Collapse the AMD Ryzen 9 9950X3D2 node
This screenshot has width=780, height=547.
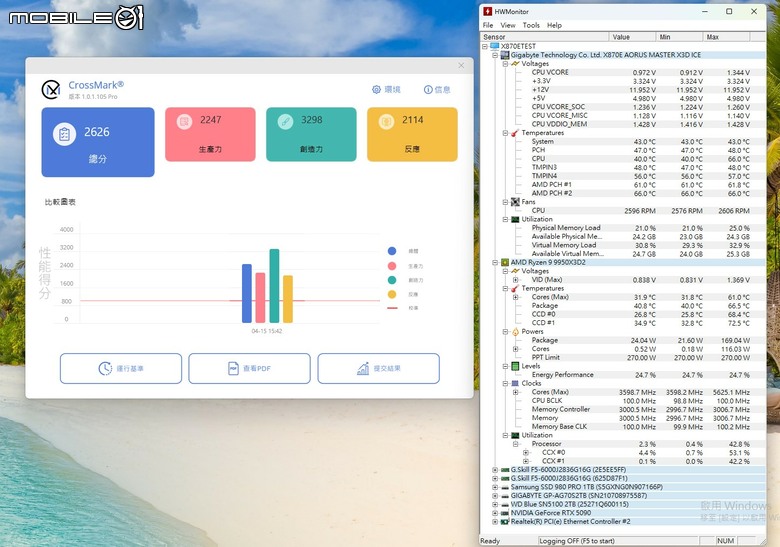(x=495, y=263)
